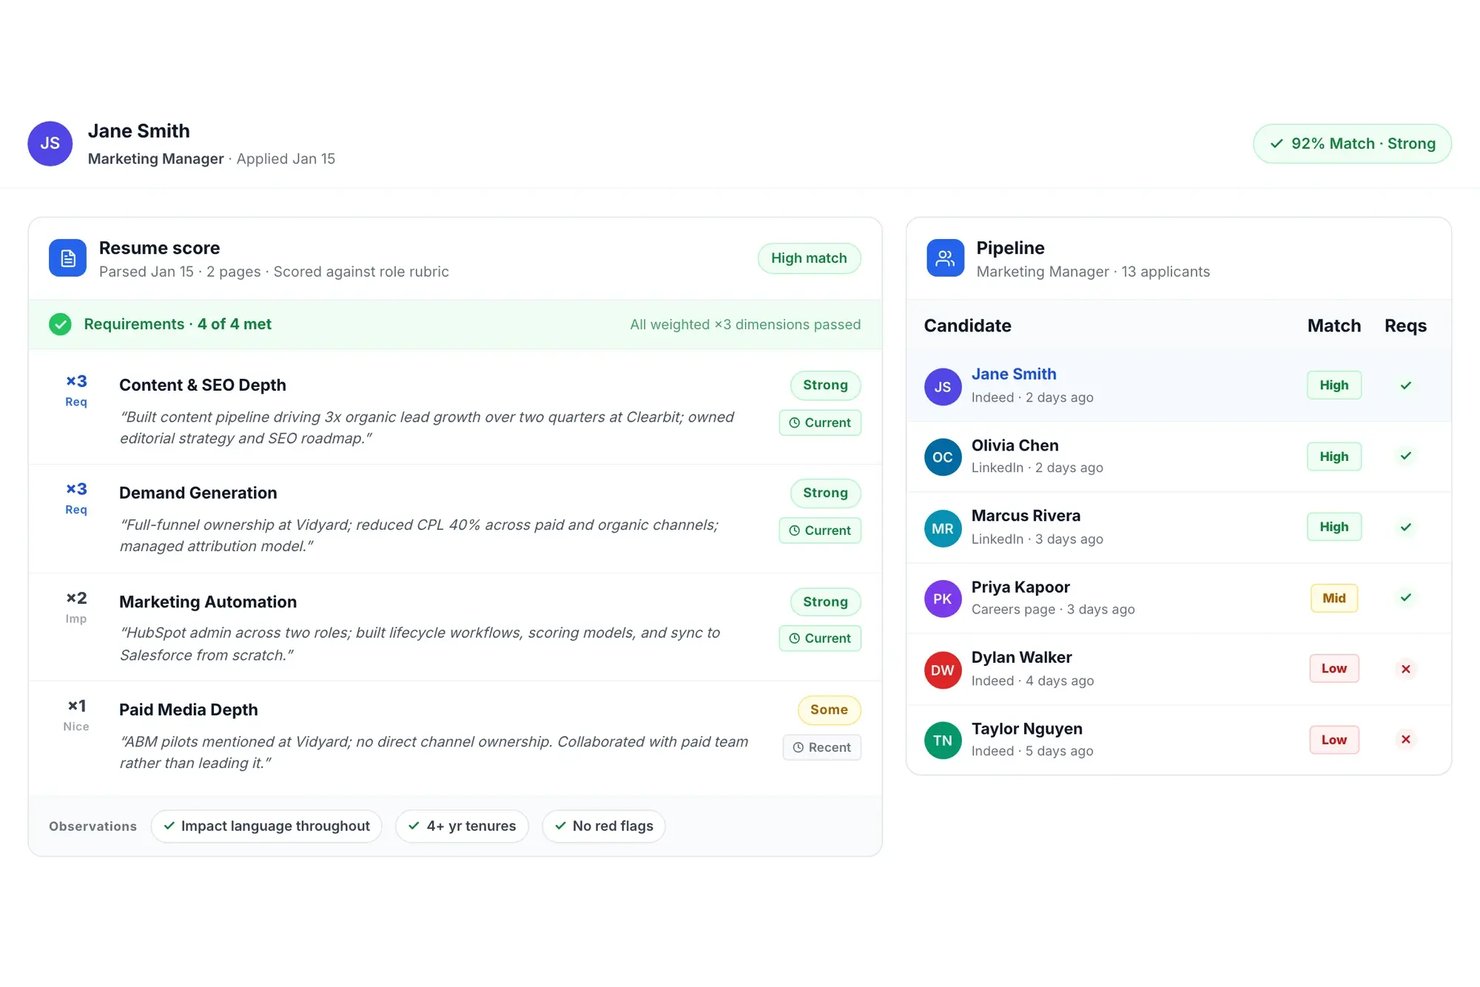Click the ×1 Nice weight beside Paid Media Depth
1480x987 pixels.
(x=76, y=715)
